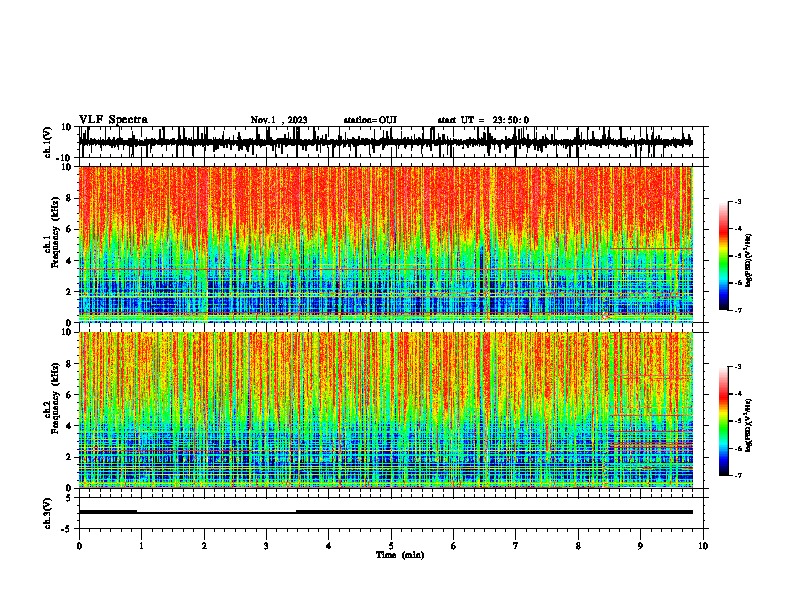This screenshot has width=792, height=612.
Task: Click the "-7" label on ch.1 color bar
Action: [x=737, y=310]
